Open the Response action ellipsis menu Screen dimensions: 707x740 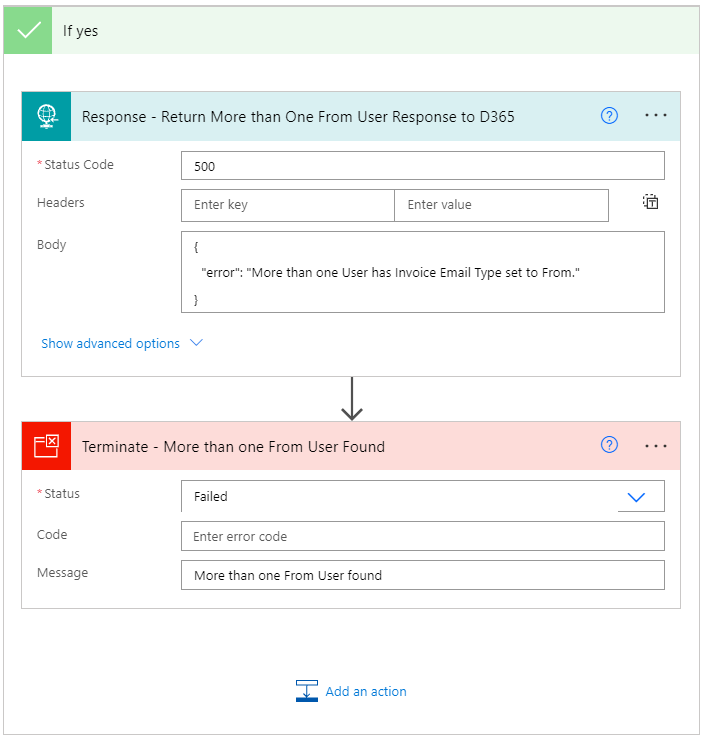(655, 116)
